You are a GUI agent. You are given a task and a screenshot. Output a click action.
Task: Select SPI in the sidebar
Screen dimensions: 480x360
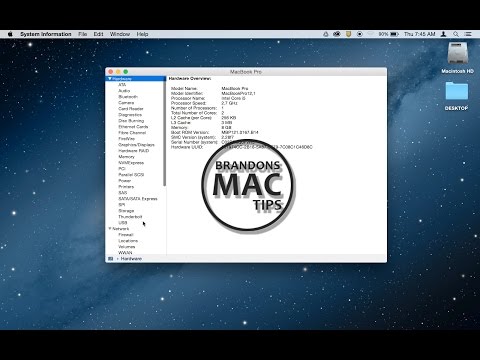coord(122,205)
